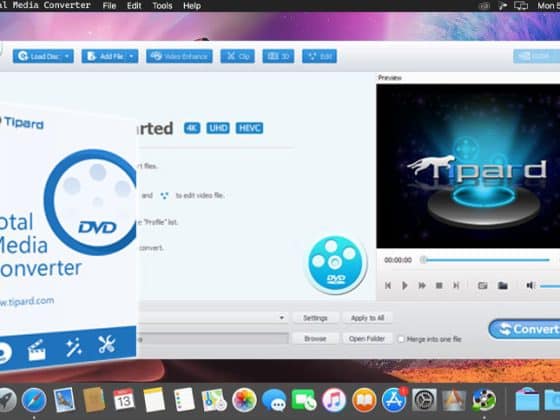Open the Video Enhance tool
Screen dimensions: 560x420
(179, 56)
